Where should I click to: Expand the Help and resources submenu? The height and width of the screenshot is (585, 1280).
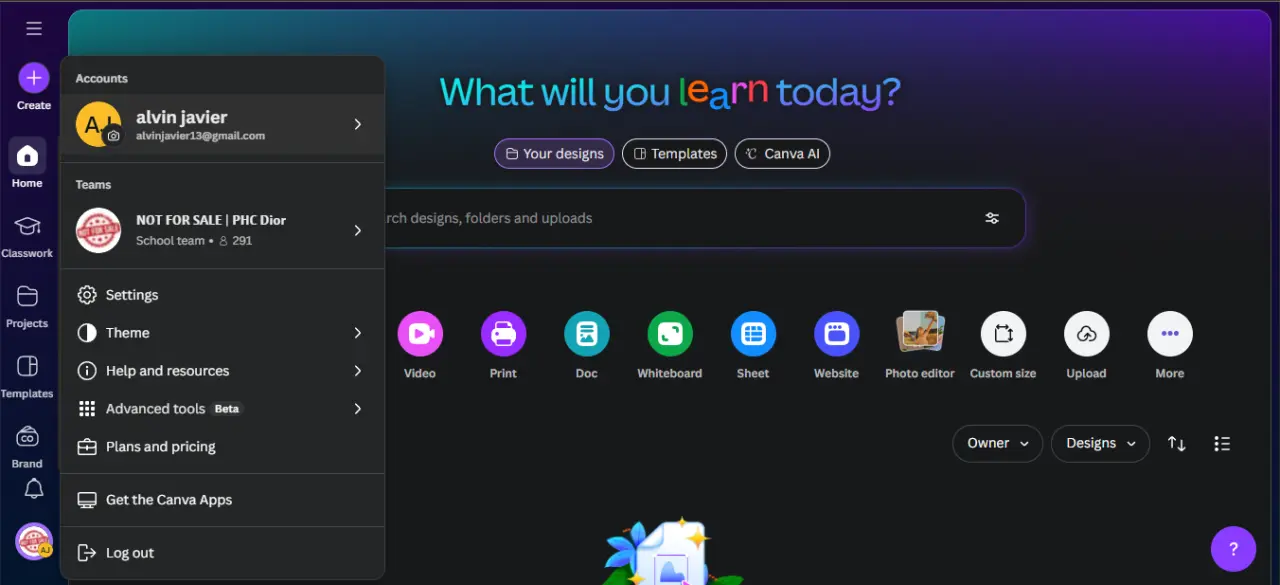point(358,371)
